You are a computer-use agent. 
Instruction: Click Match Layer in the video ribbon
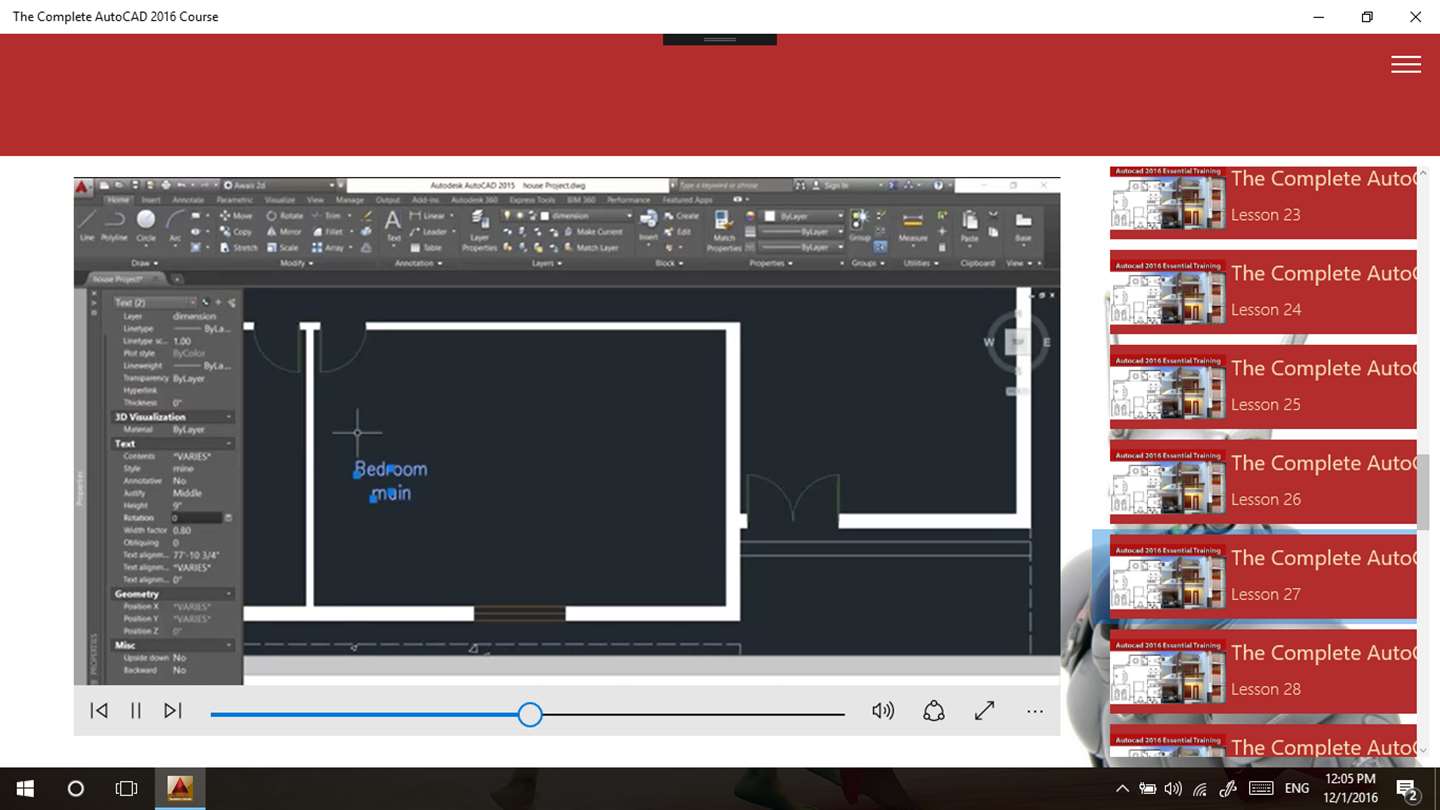point(592,247)
